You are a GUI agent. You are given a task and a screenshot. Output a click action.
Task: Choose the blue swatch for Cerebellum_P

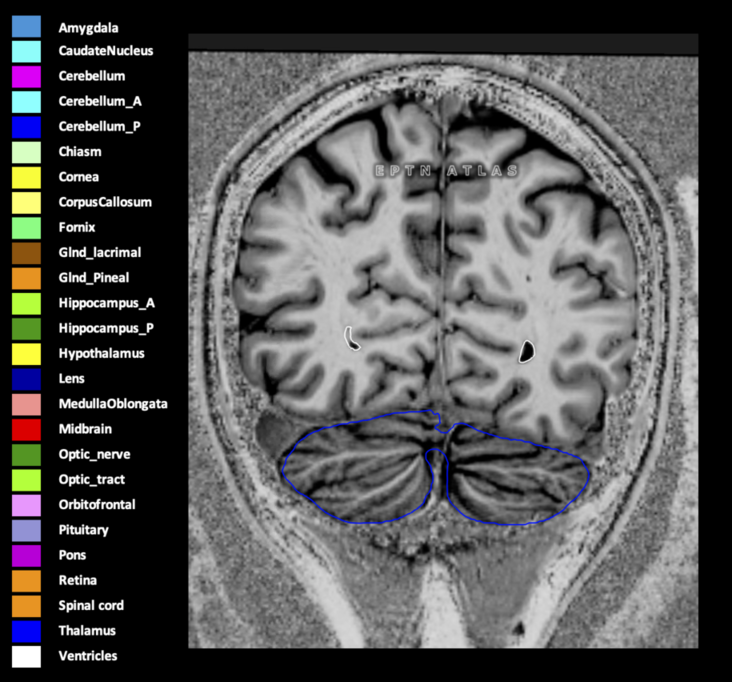pyautogui.click(x=26, y=127)
